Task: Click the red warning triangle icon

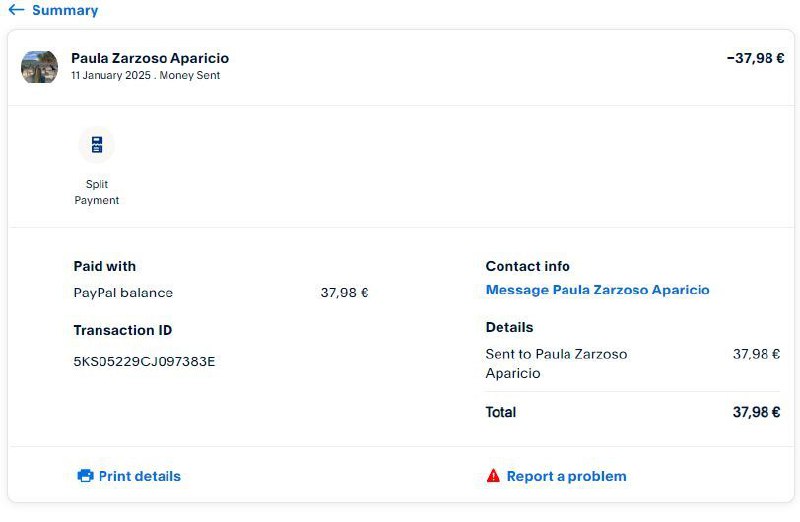Action: pyautogui.click(x=493, y=476)
